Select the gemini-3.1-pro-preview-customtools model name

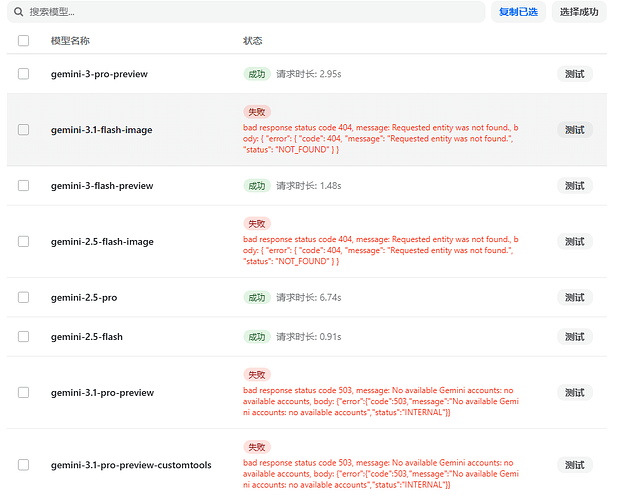[131, 465]
